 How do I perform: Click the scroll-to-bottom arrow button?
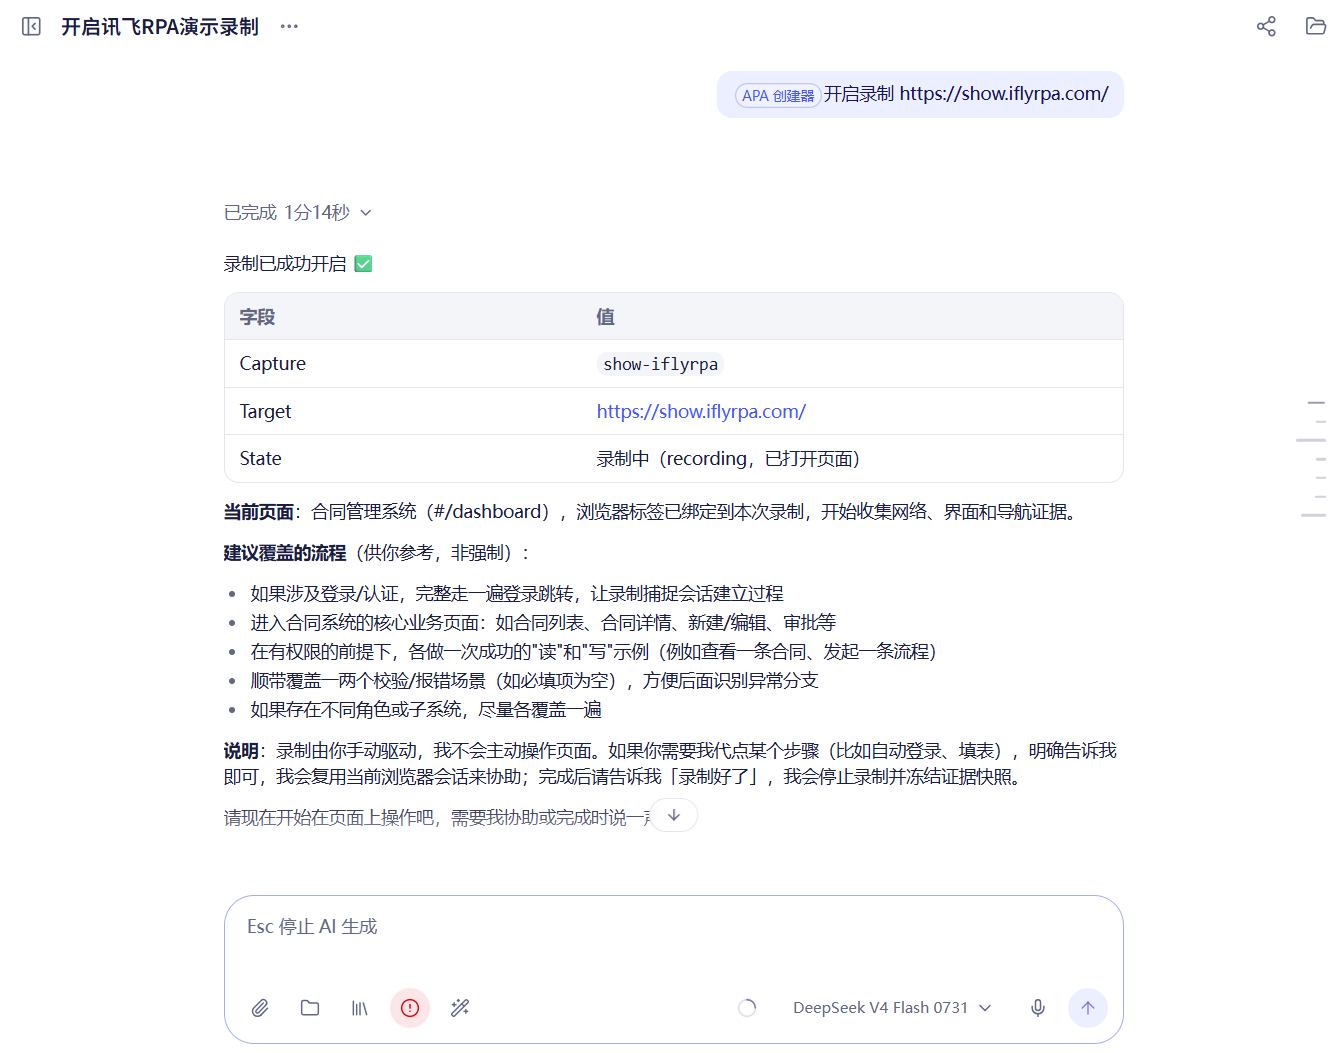pos(674,815)
